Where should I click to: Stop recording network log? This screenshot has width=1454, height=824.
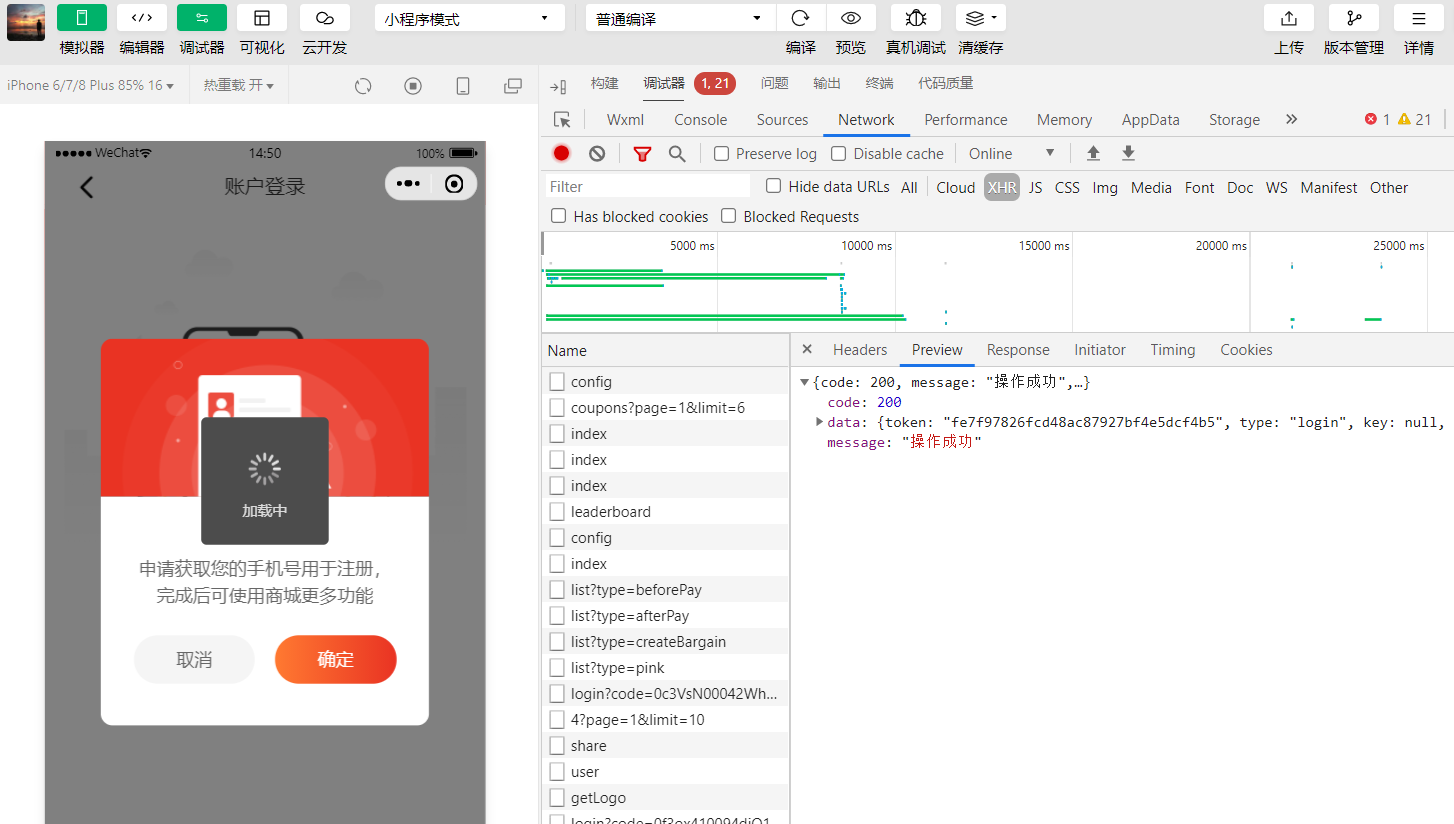click(x=562, y=153)
